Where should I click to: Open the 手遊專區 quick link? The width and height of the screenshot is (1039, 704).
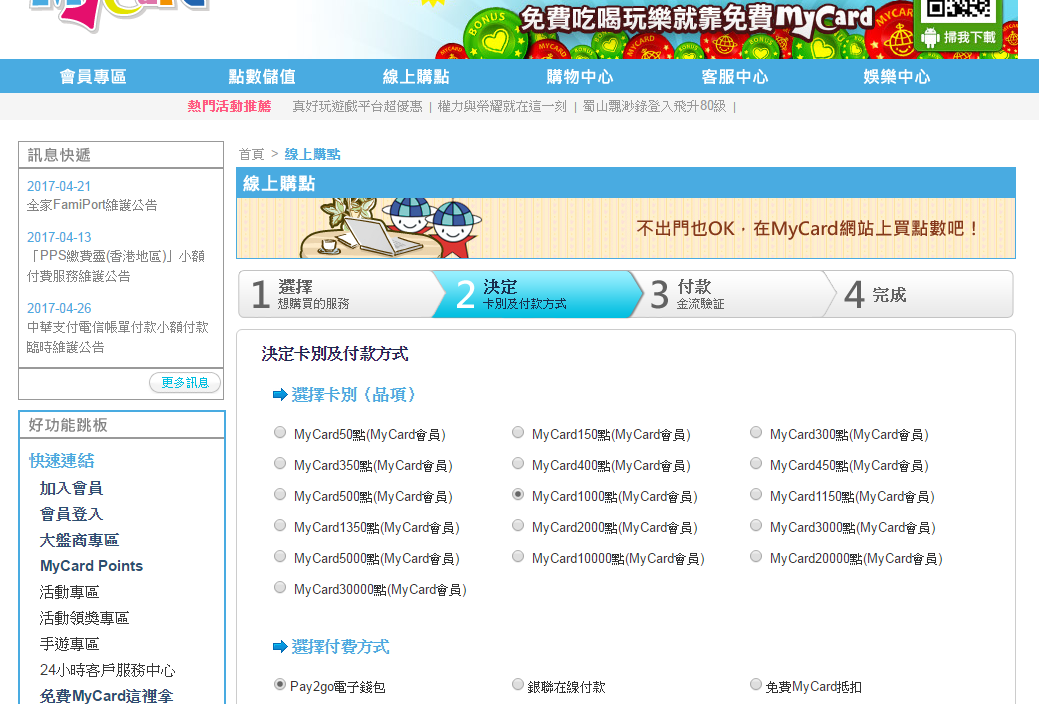click(69, 644)
